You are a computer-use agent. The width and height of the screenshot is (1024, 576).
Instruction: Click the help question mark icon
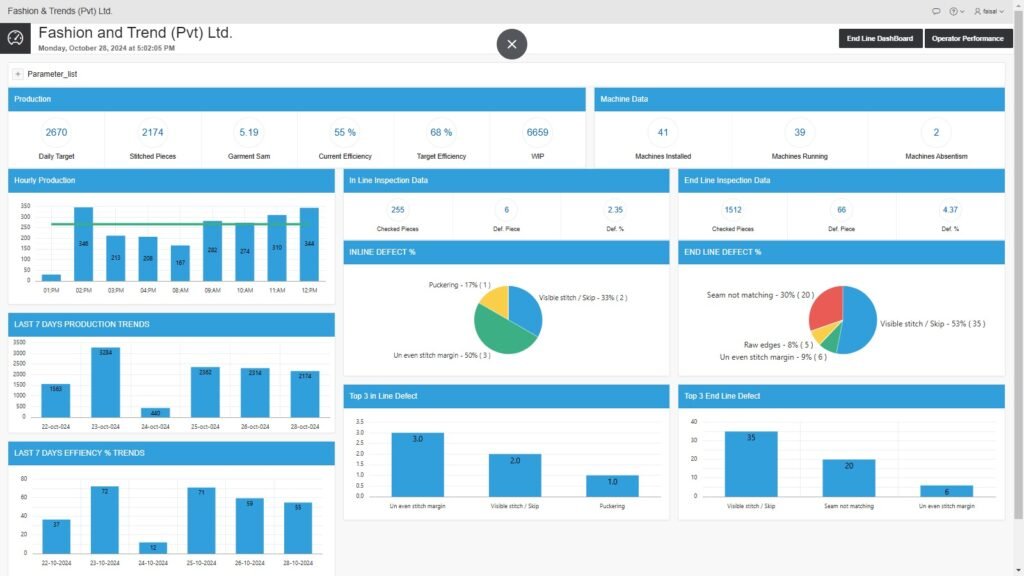pyautogui.click(x=954, y=11)
